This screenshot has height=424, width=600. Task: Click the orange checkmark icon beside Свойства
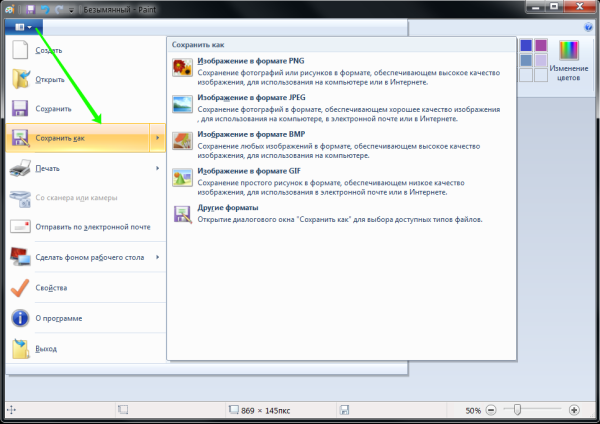point(20,288)
